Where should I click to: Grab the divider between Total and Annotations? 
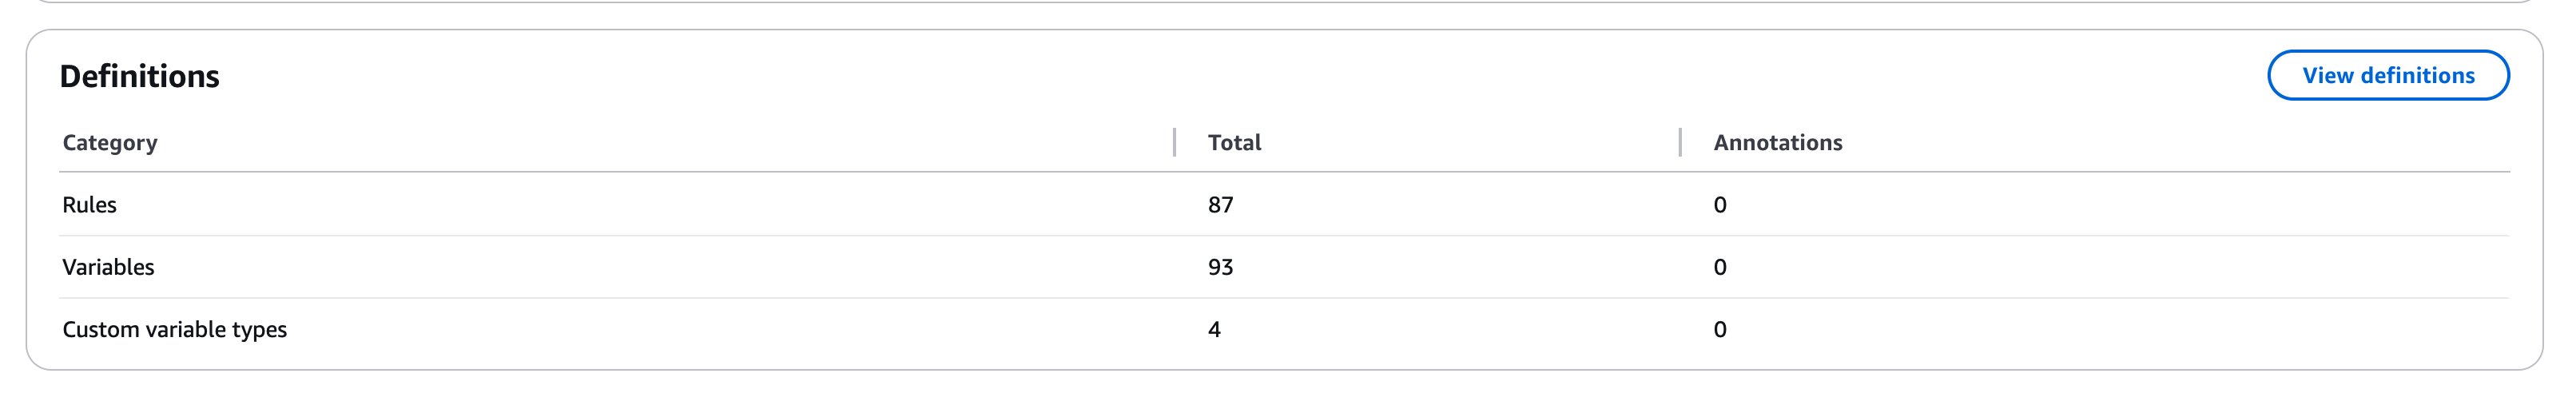pos(1680,143)
